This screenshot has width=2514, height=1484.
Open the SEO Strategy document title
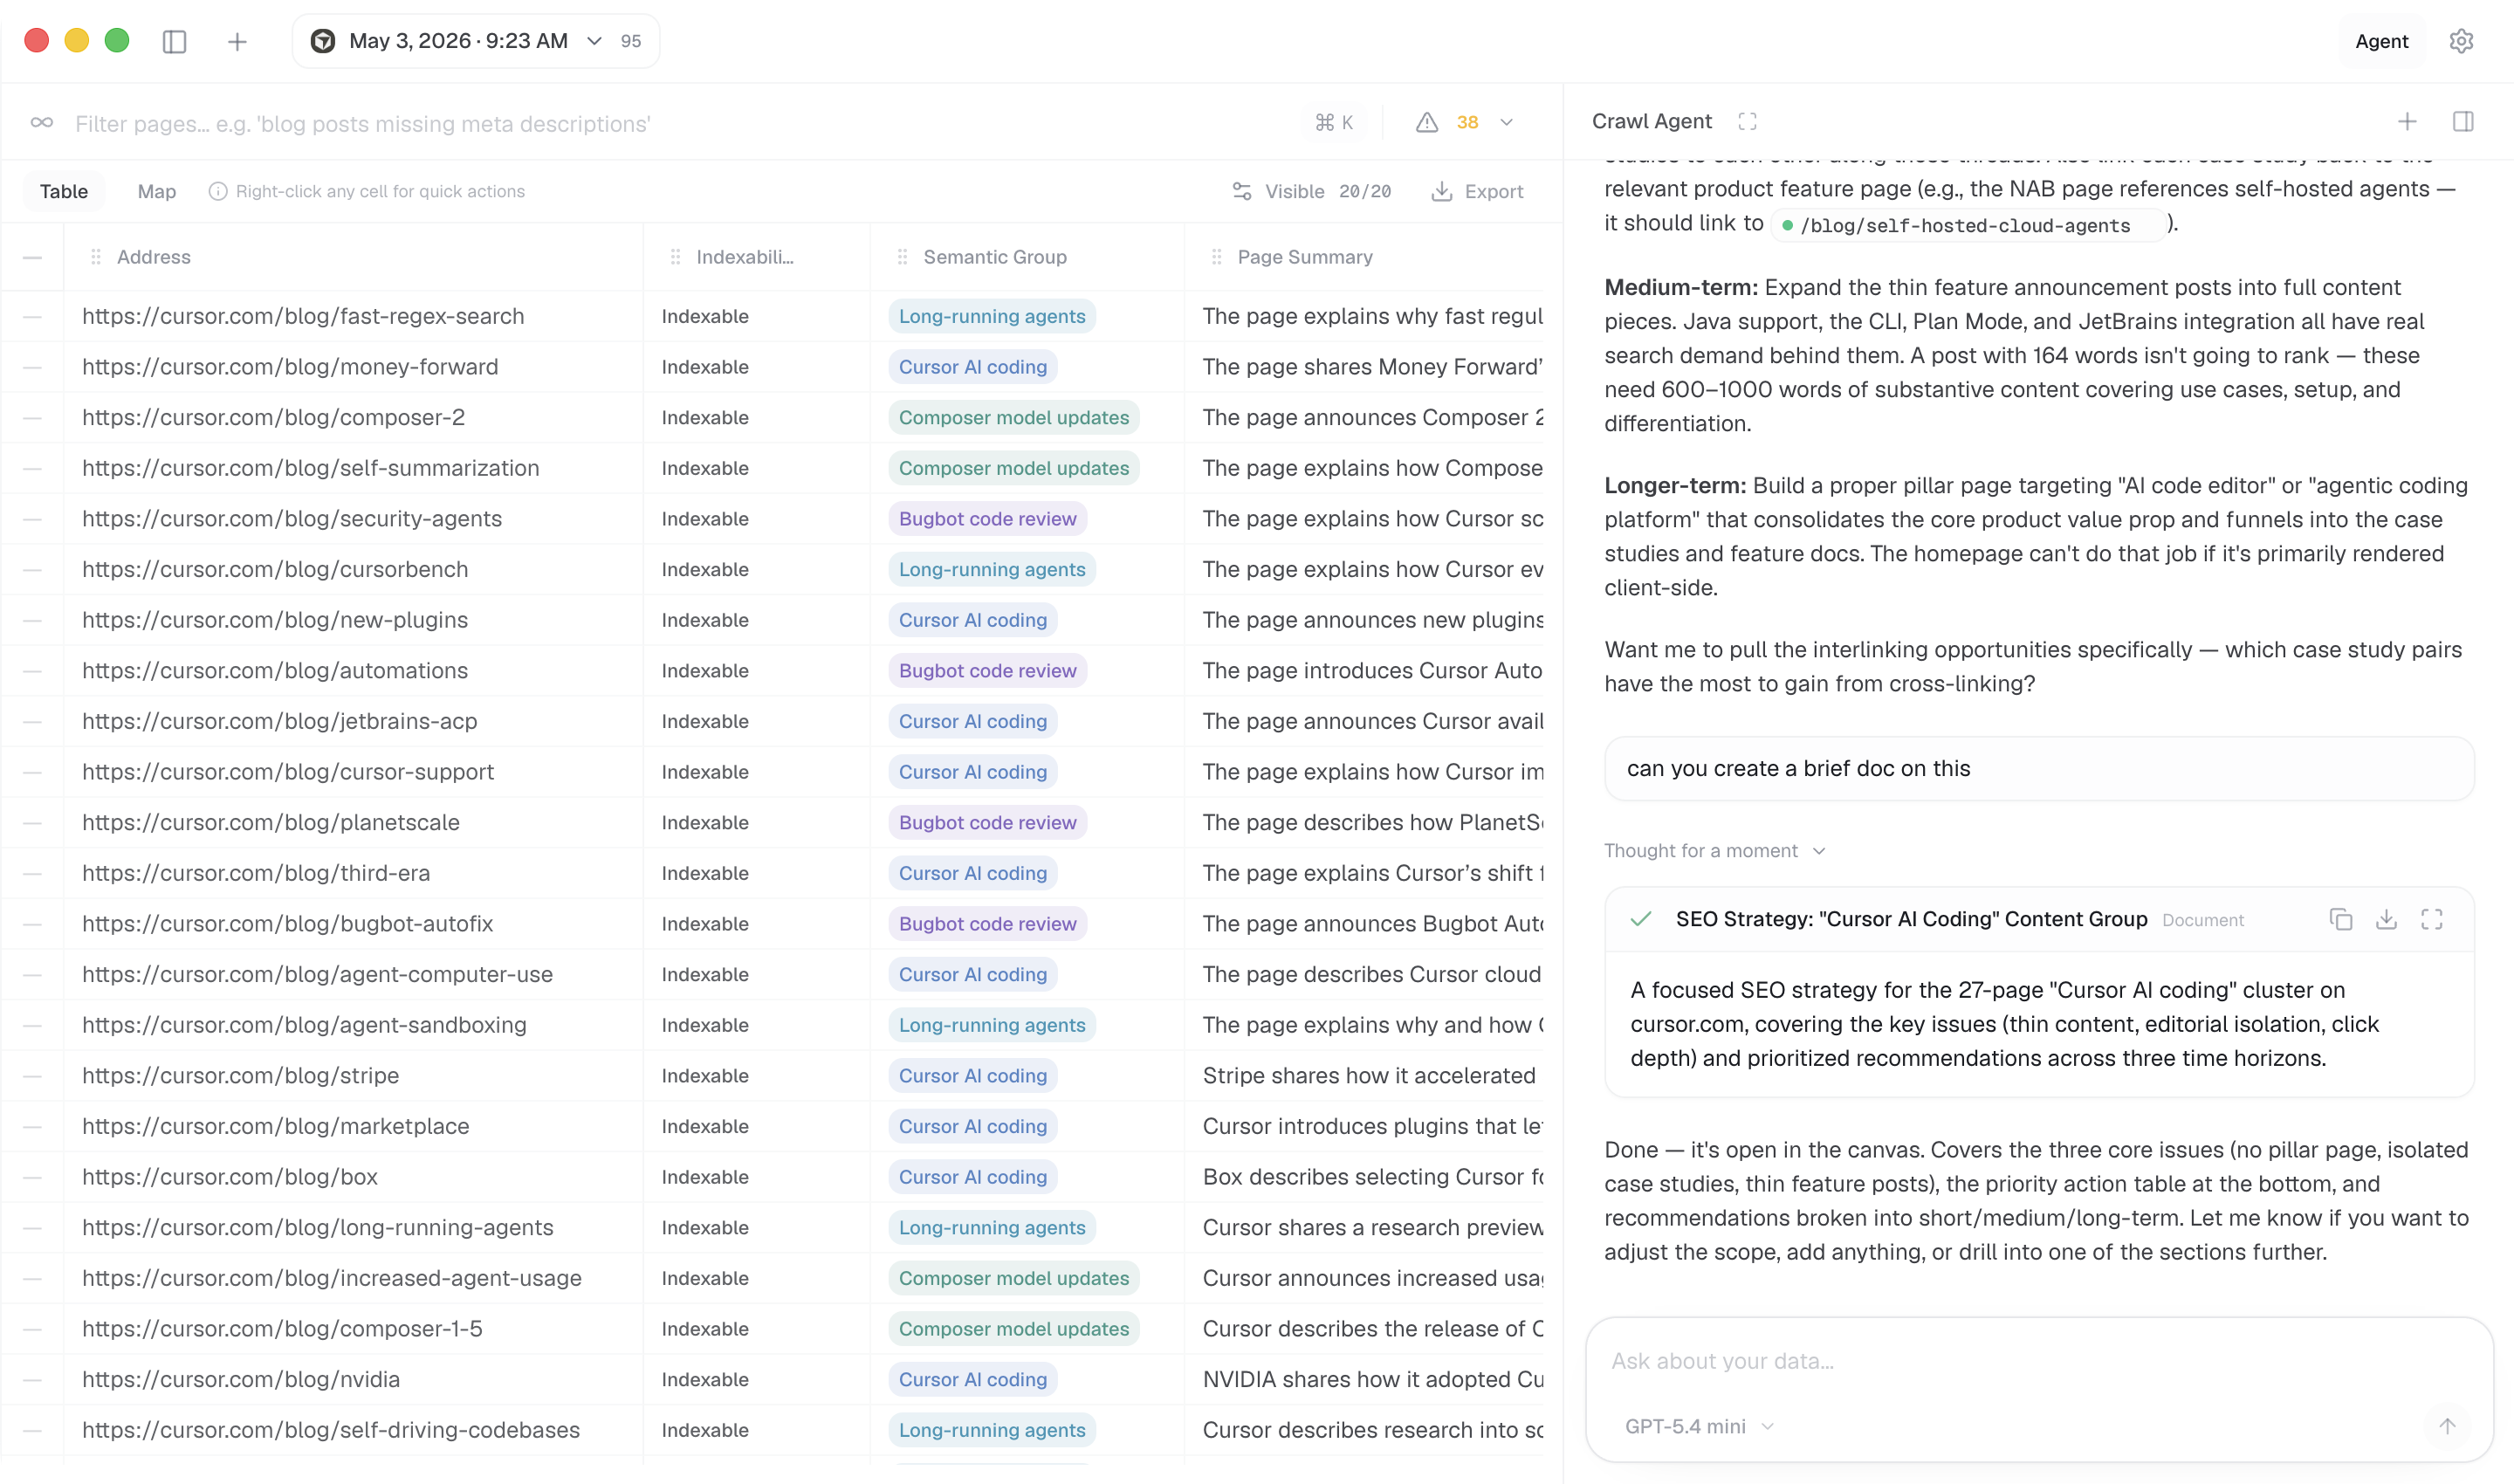coord(1911,919)
